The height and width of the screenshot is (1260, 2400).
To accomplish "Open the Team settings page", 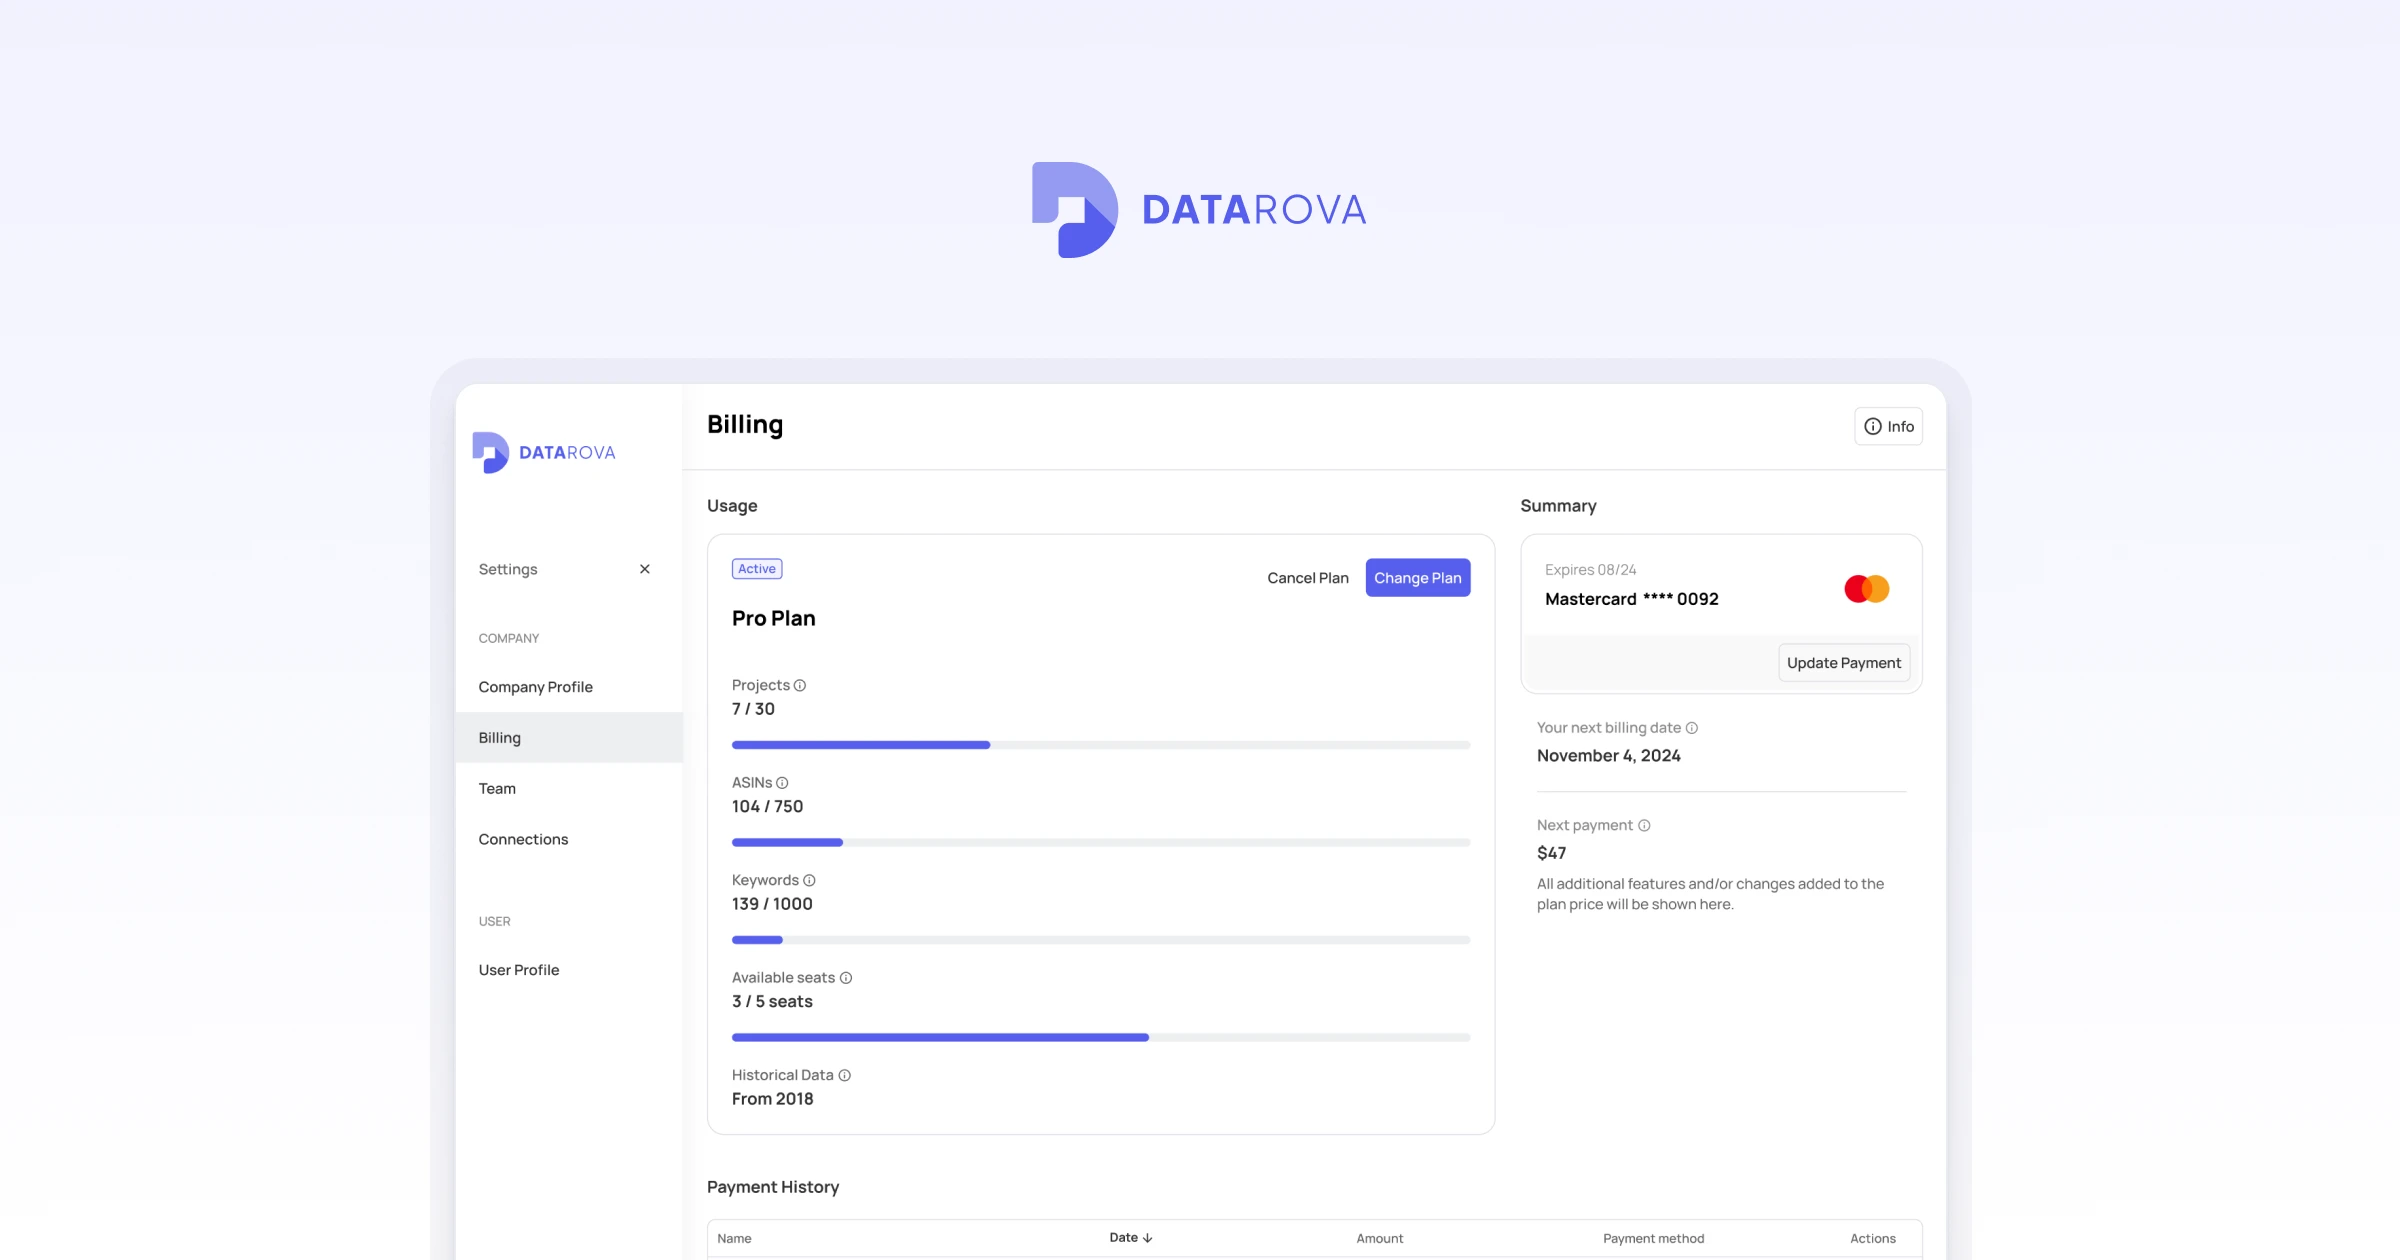I will [497, 788].
